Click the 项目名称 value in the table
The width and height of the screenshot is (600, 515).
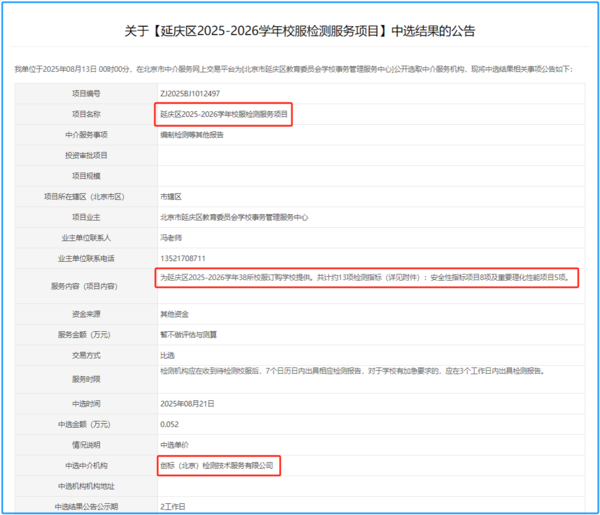pos(224,114)
